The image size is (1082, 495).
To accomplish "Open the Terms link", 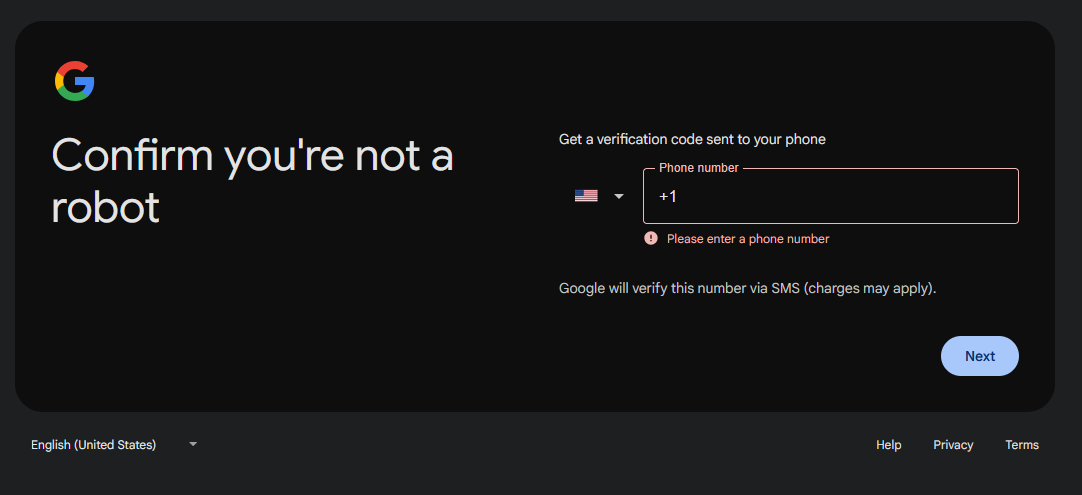I will click(x=1022, y=445).
